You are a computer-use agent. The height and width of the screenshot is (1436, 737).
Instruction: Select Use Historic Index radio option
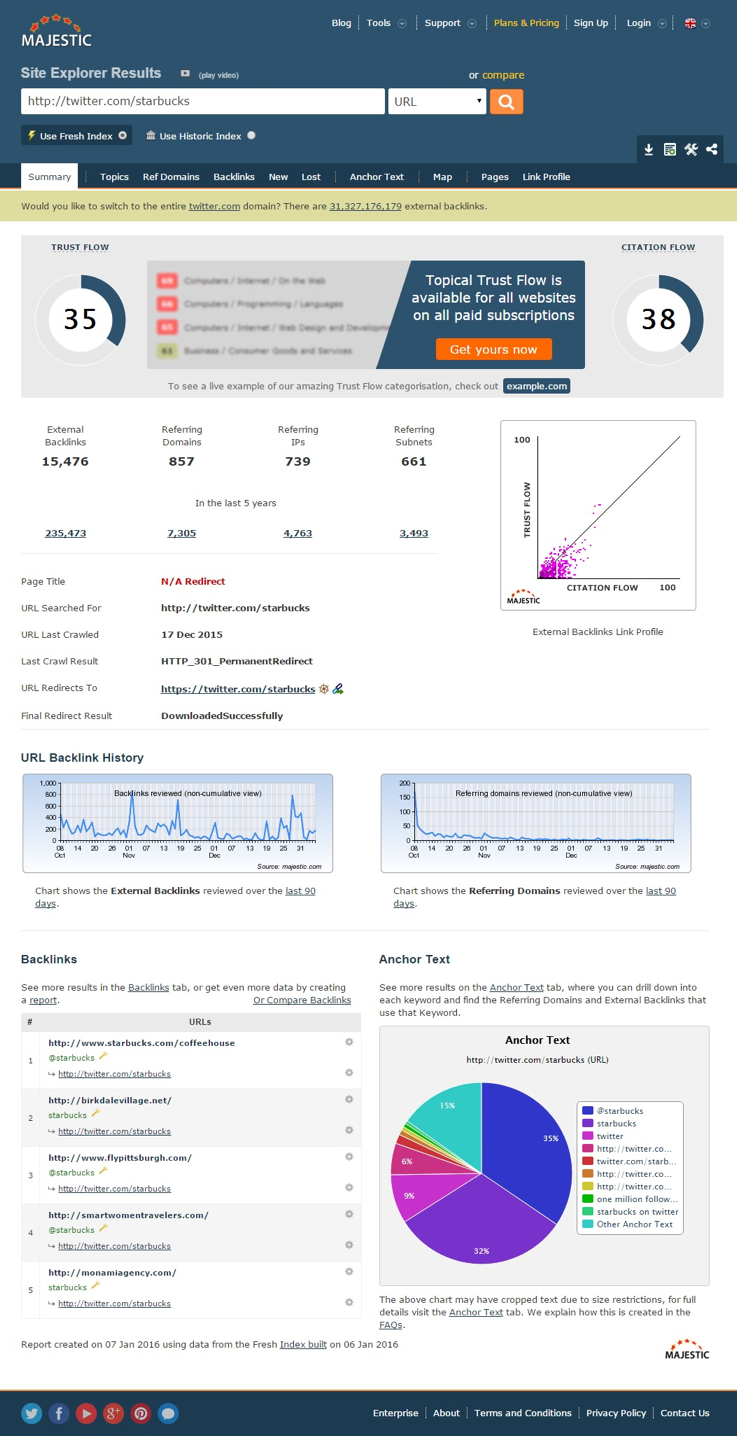(x=251, y=135)
